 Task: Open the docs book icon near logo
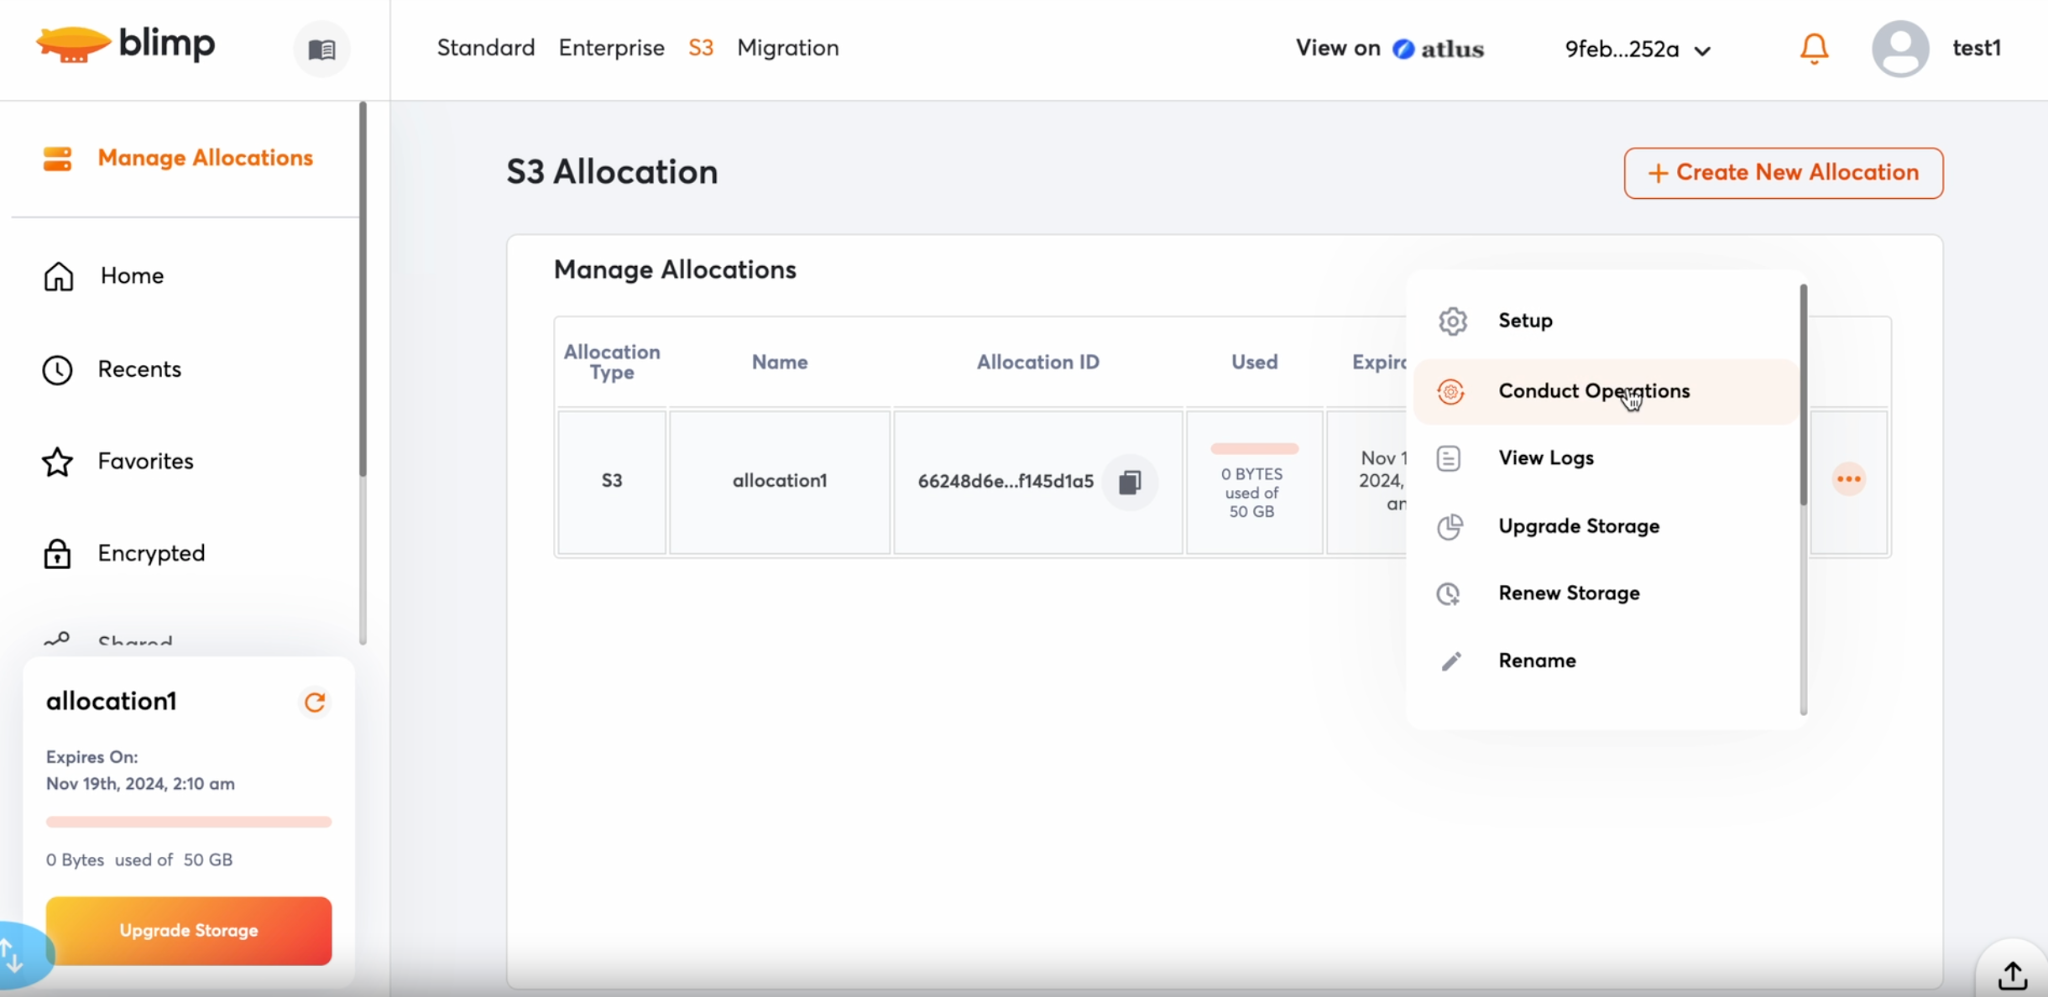point(322,49)
